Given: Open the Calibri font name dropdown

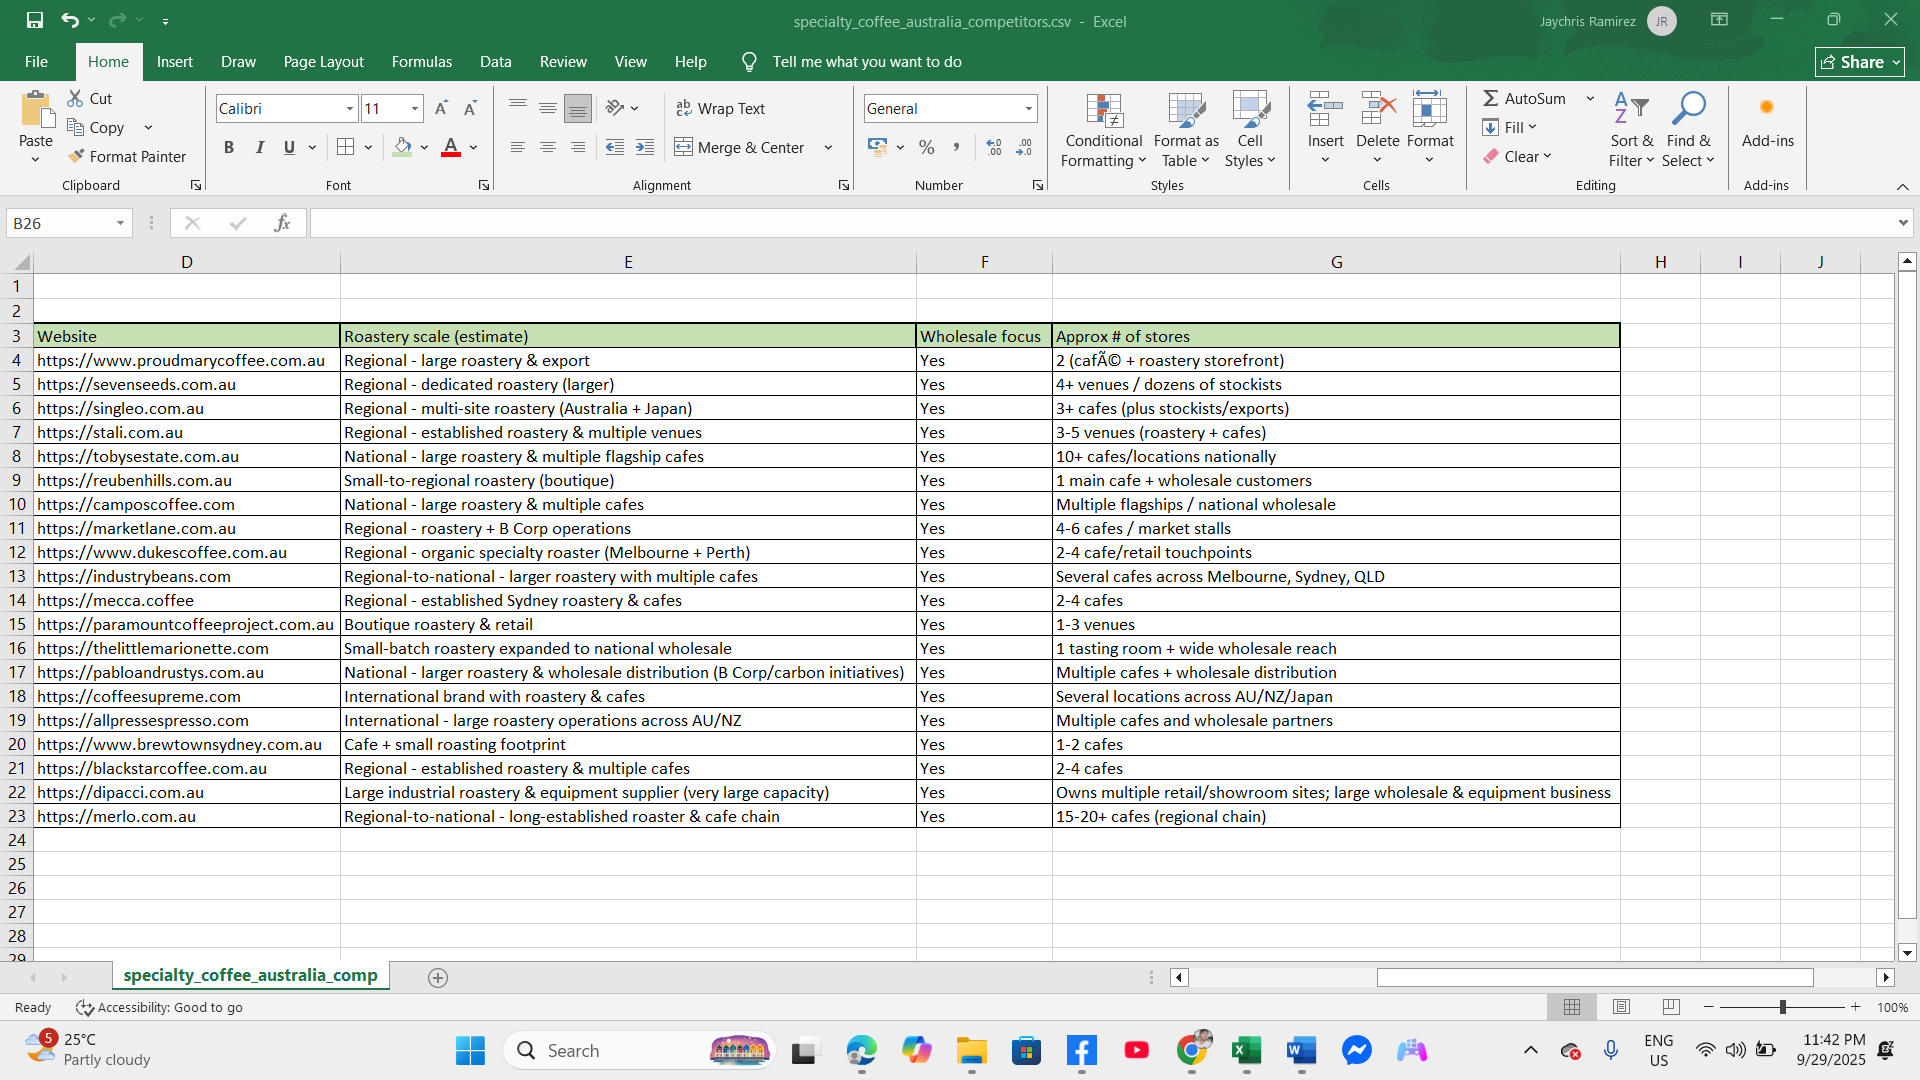Looking at the screenshot, I should click(349, 108).
